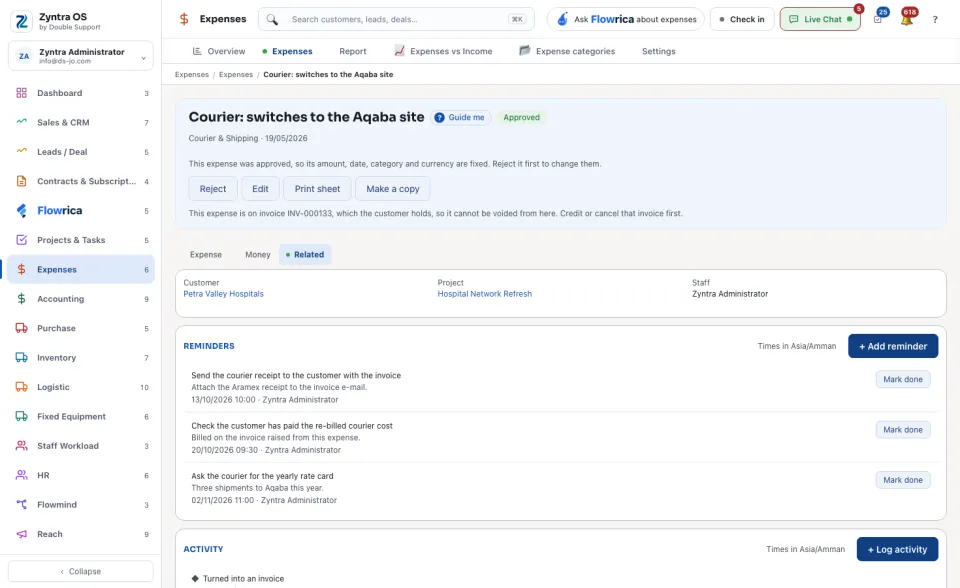Screen dimensions: 960x588
Task: Open notifications bell with 618 badge
Action: 907,19
